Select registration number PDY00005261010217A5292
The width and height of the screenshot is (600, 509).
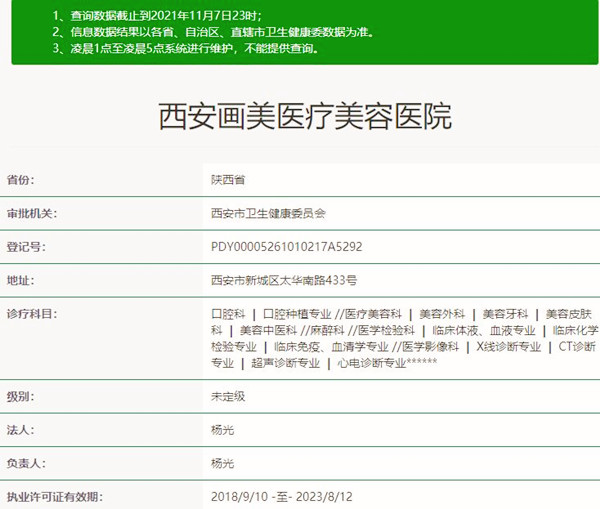[287, 247]
